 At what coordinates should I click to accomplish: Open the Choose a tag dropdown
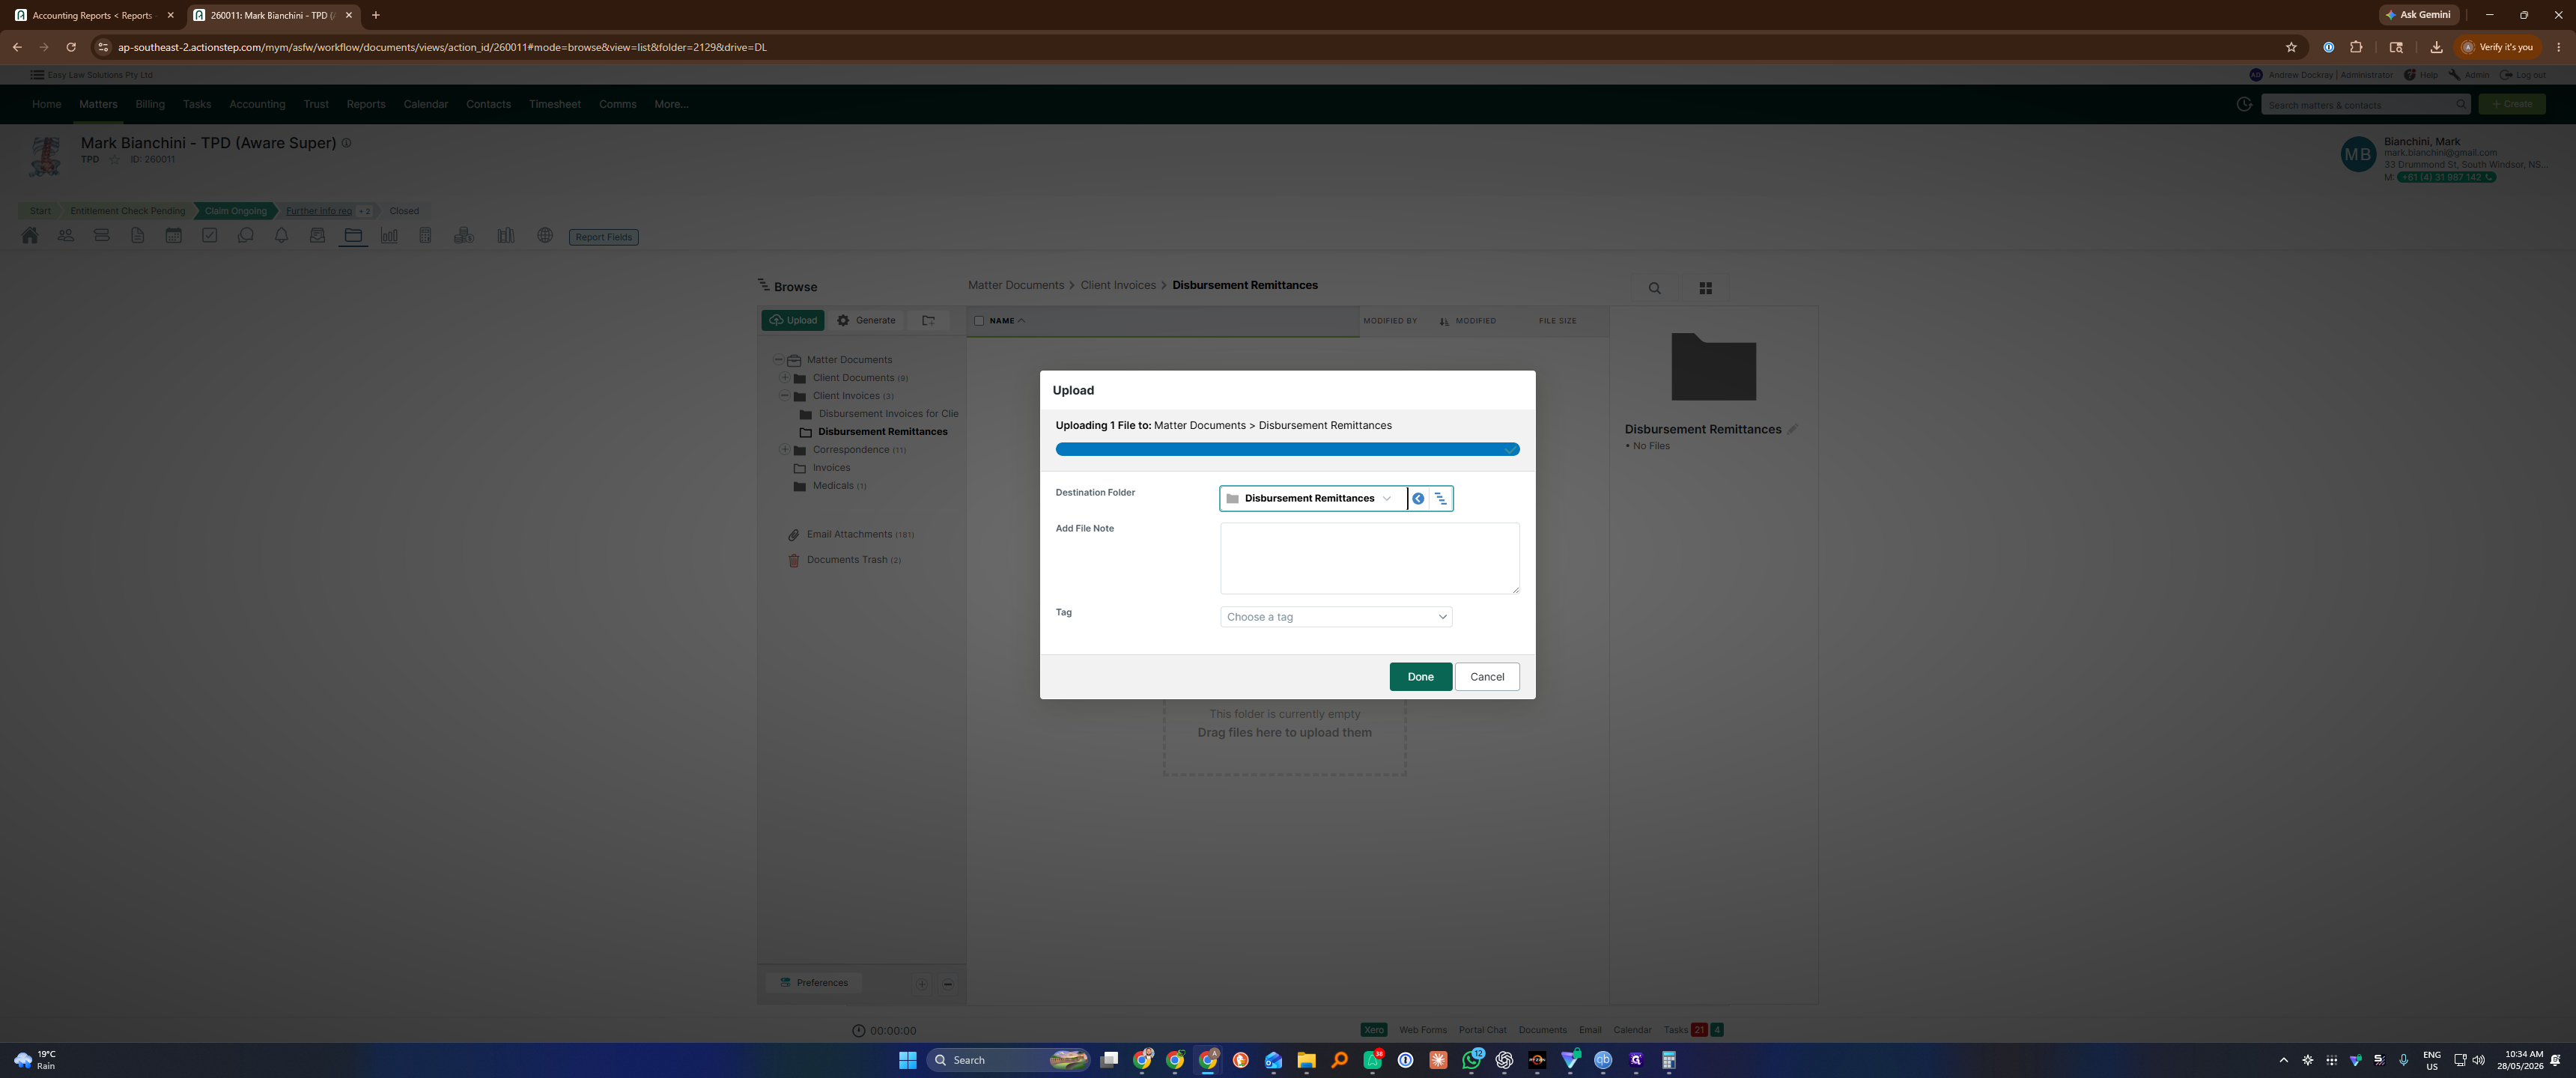tap(1336, 617)
